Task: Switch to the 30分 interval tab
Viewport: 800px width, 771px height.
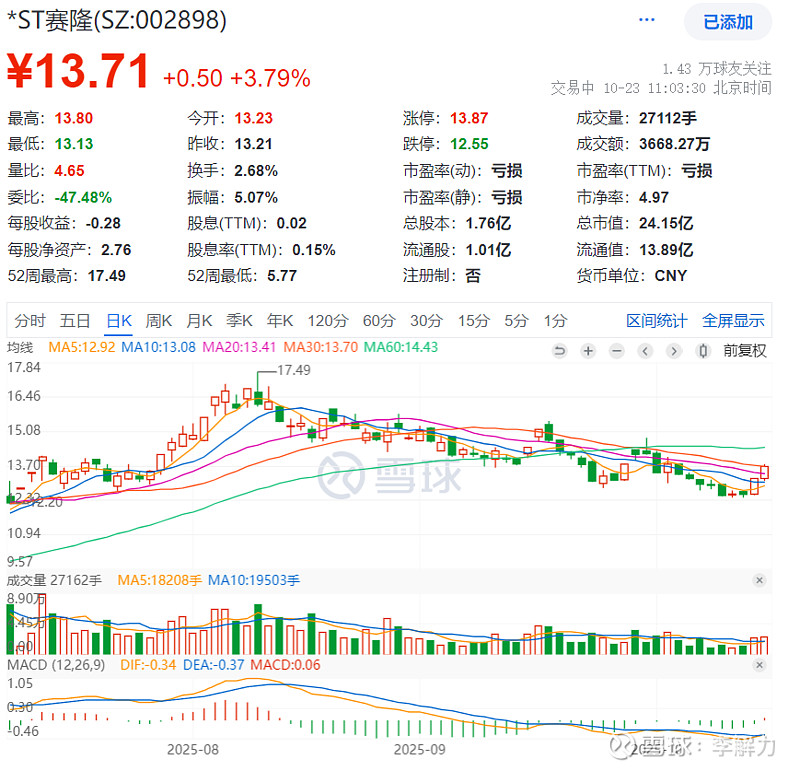Action: coord(426,321)
